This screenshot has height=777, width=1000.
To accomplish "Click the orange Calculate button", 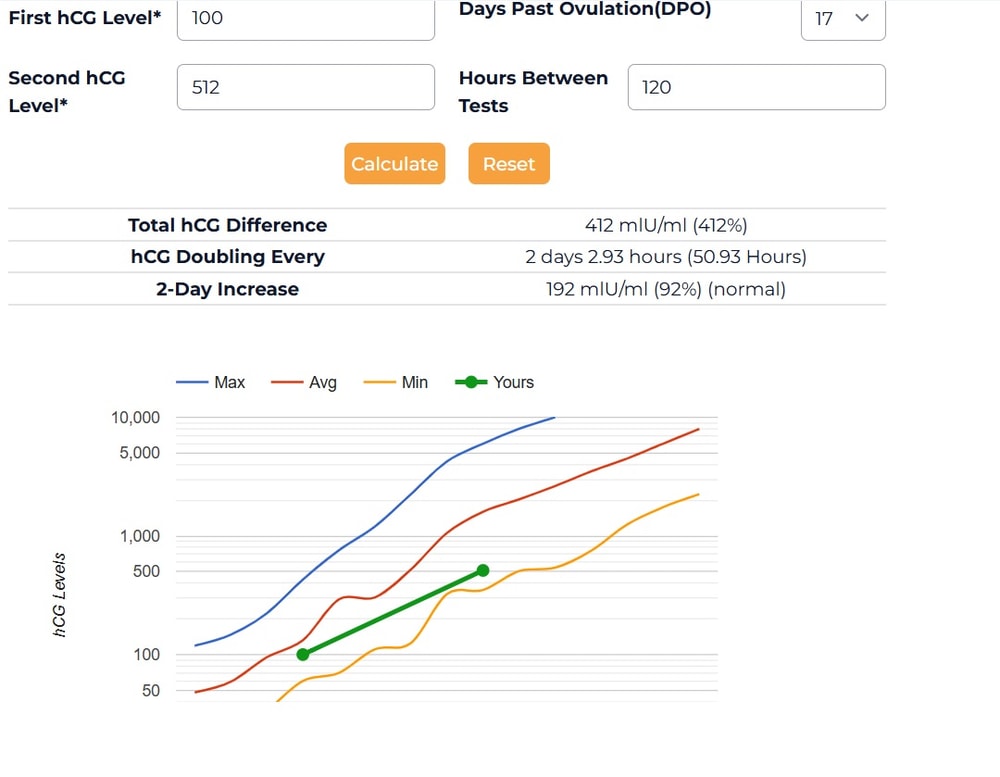I will pos(395,164).
